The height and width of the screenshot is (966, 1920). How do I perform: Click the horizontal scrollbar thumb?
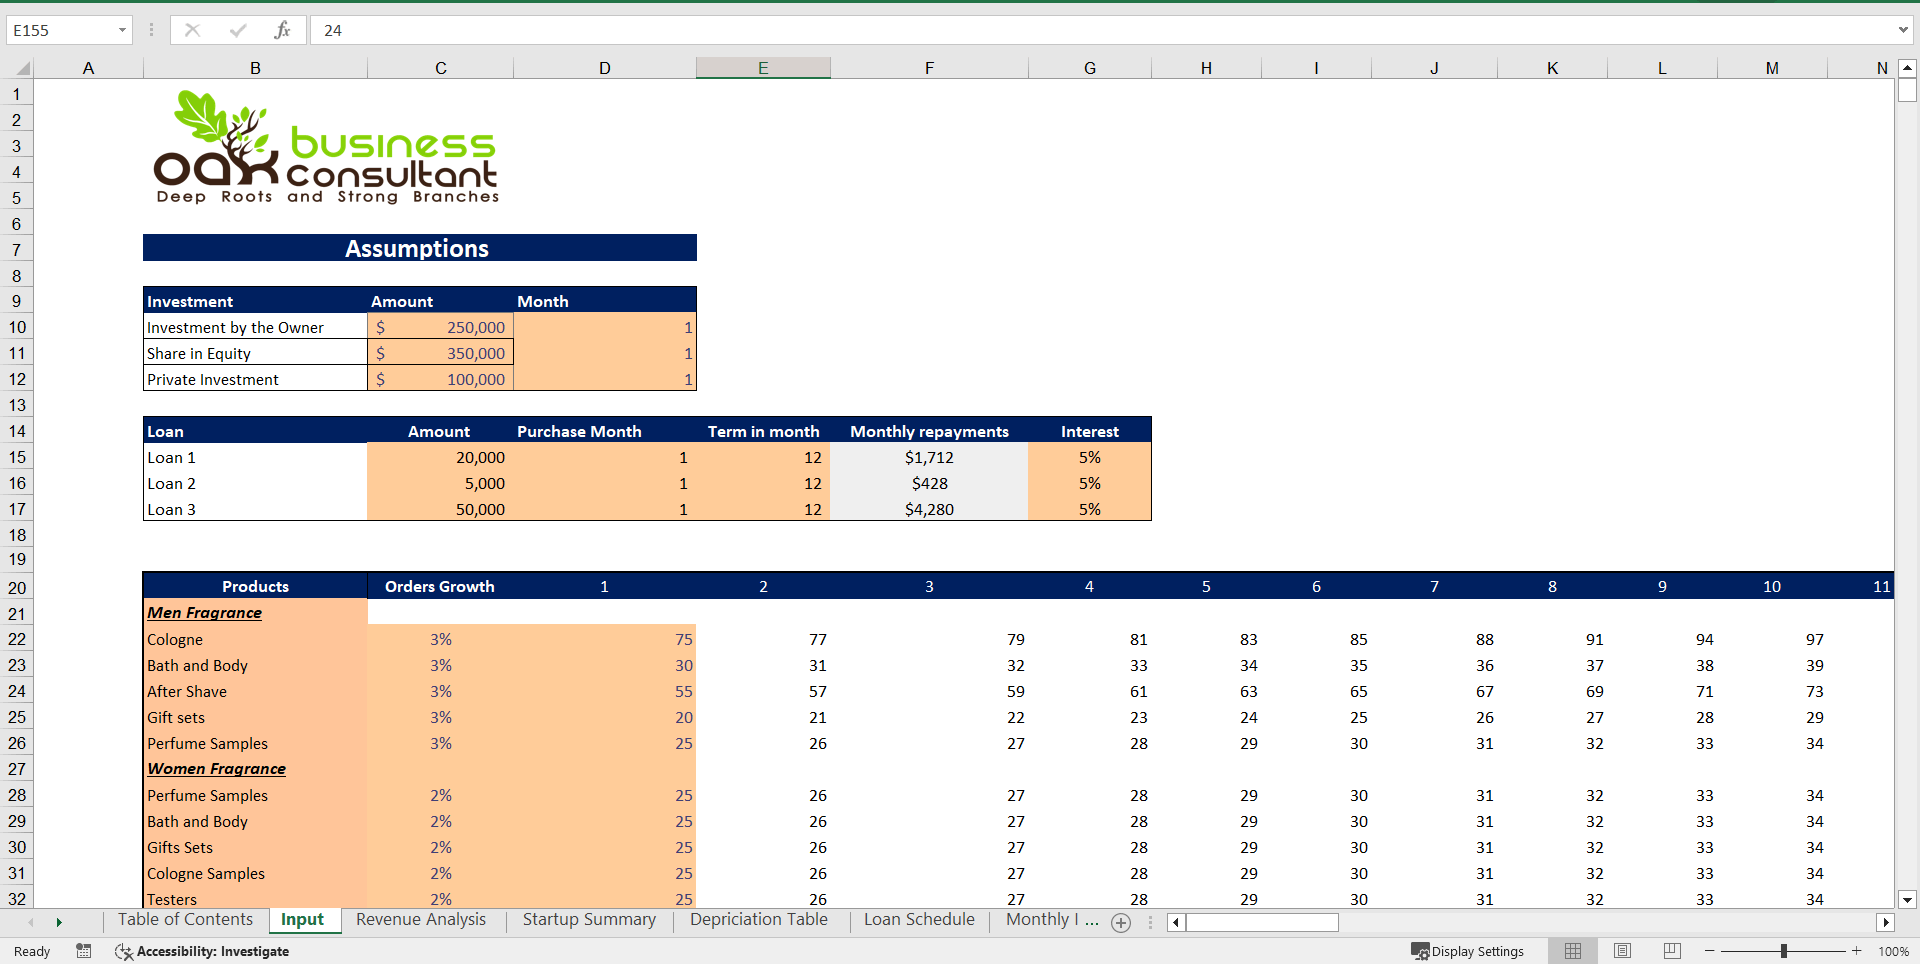[x=1261, y=922]
